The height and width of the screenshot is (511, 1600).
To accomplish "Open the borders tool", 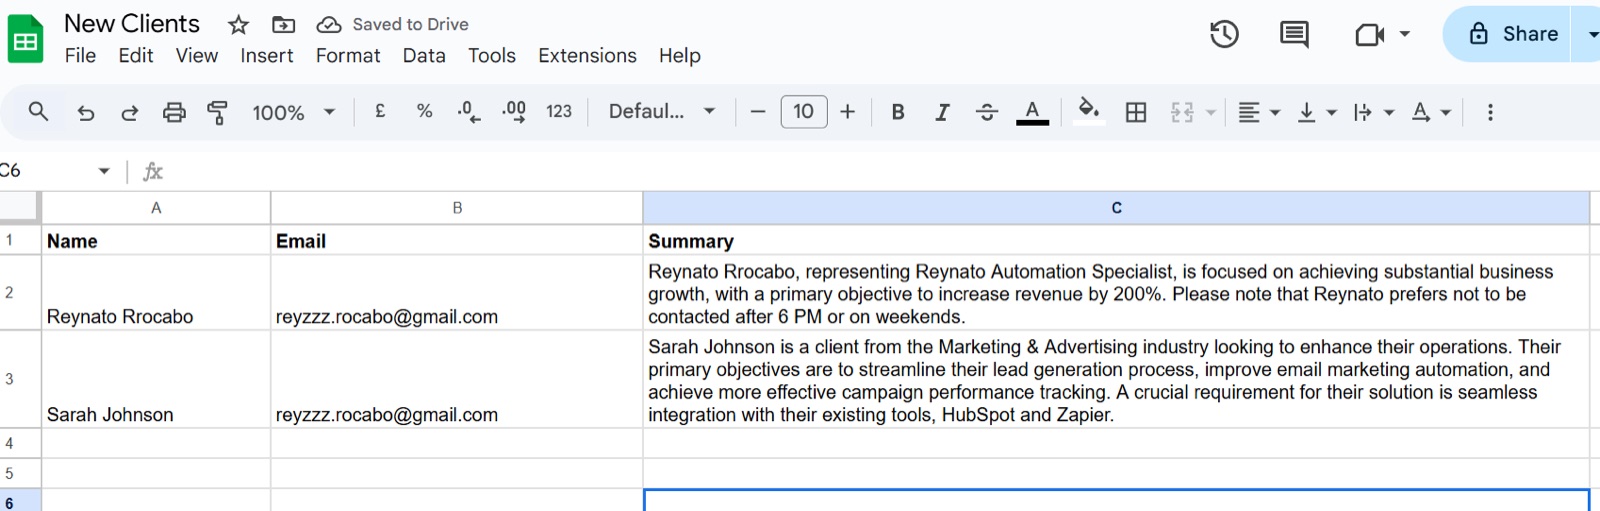I will [x=1136, y=112].
